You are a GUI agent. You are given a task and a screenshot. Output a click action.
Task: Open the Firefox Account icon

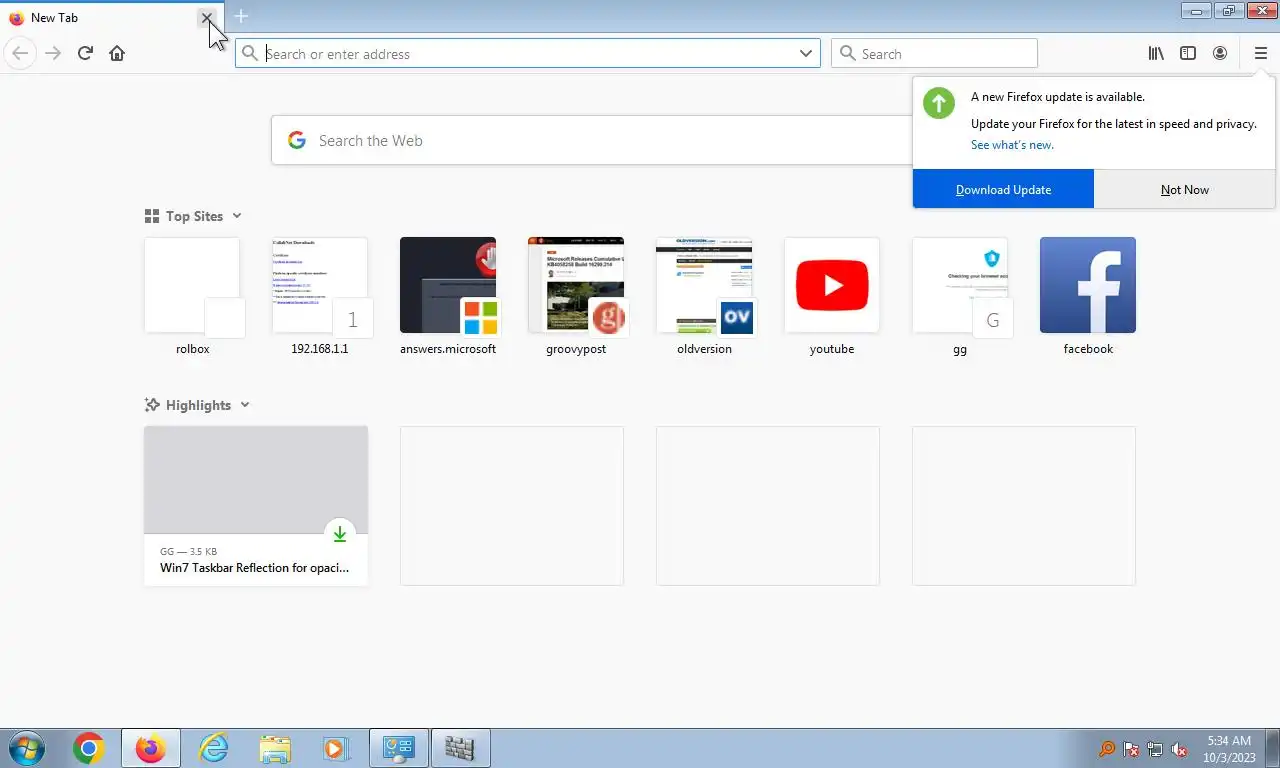coord(1220,53)
